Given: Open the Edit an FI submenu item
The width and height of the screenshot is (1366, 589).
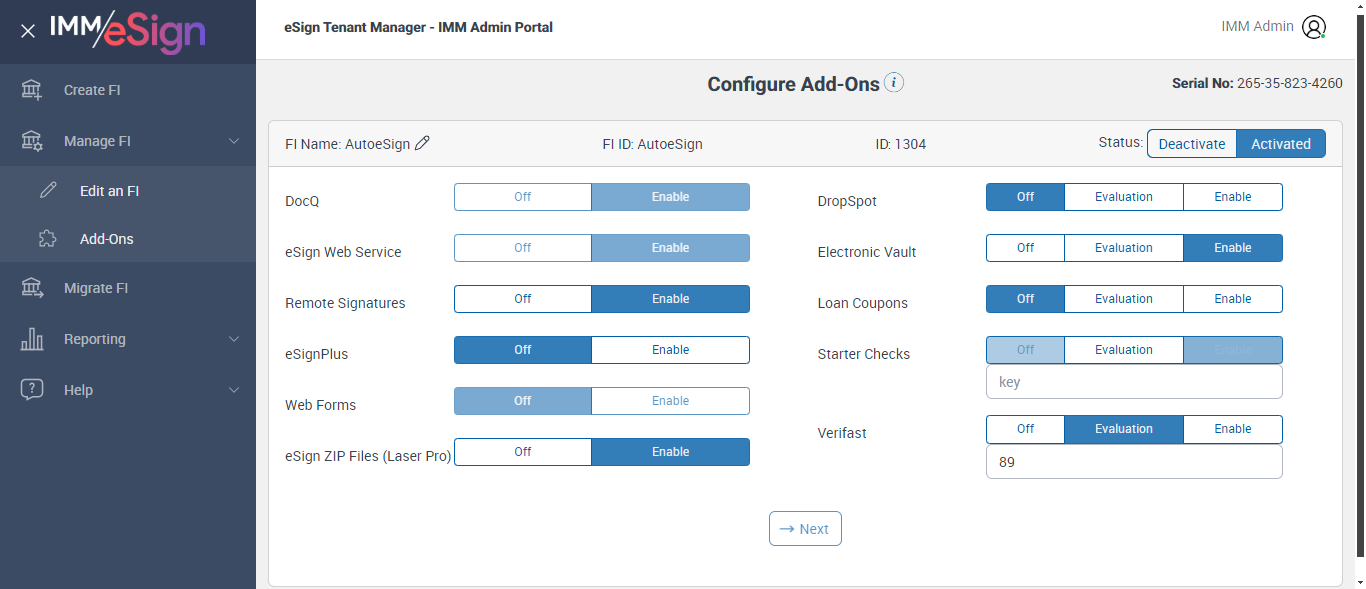Looking at the screenshot, I should click(109, 191).
